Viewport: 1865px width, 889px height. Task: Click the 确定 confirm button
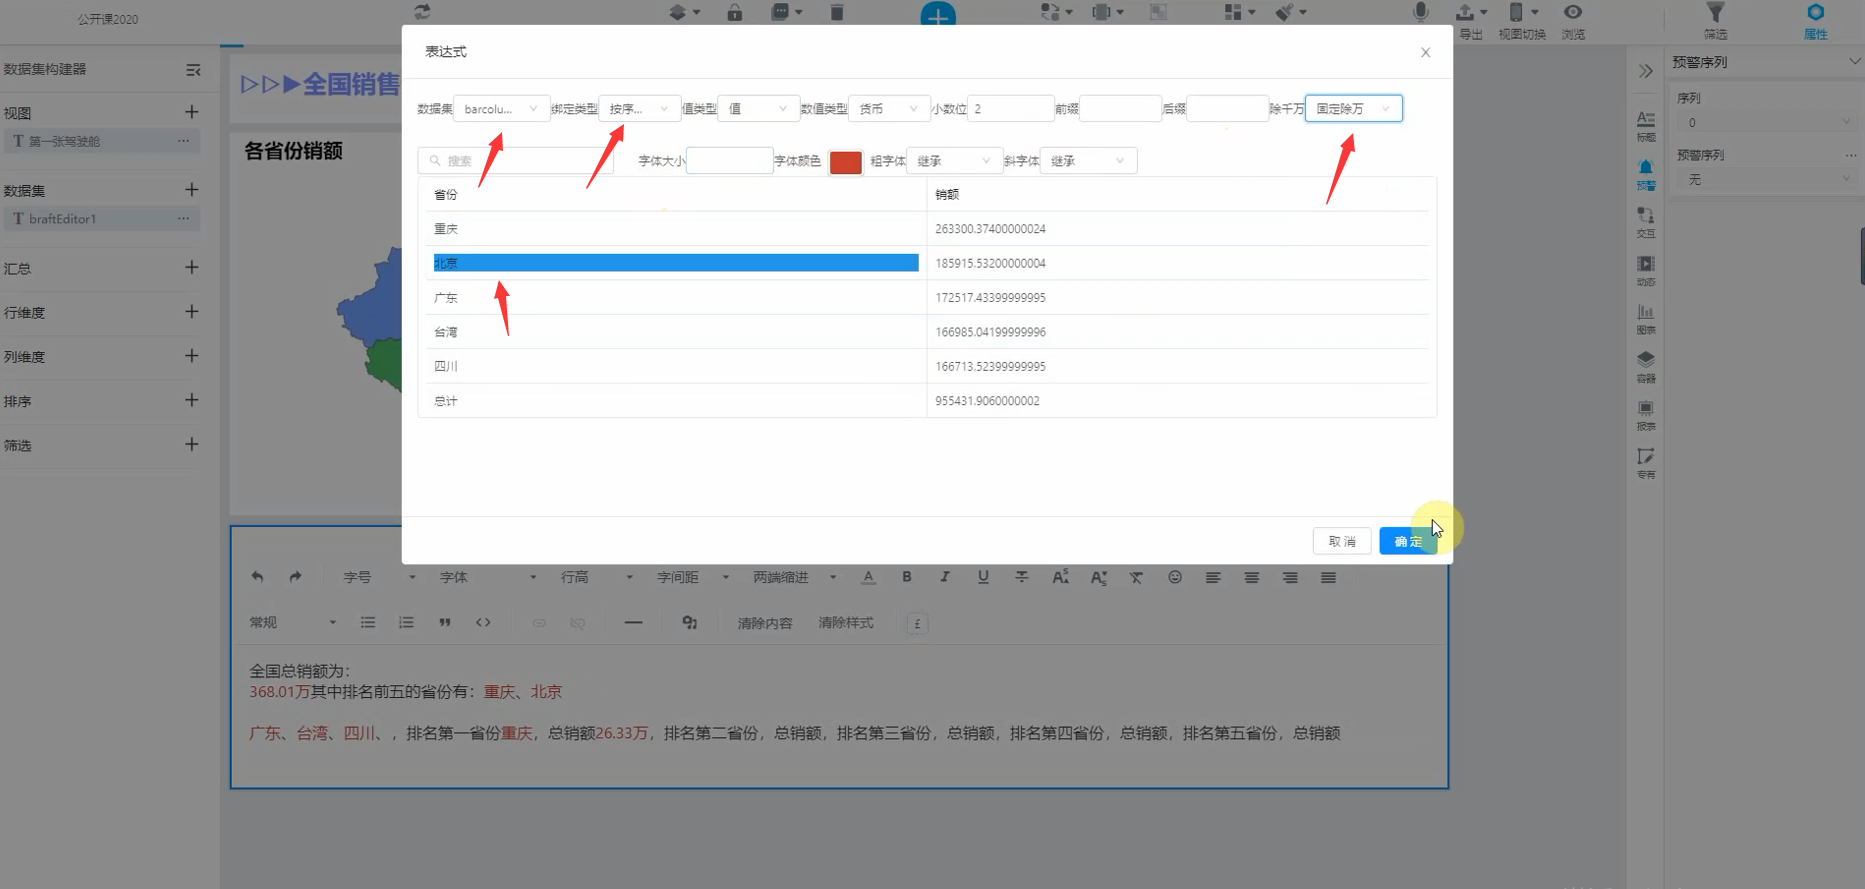[1408, 541]
